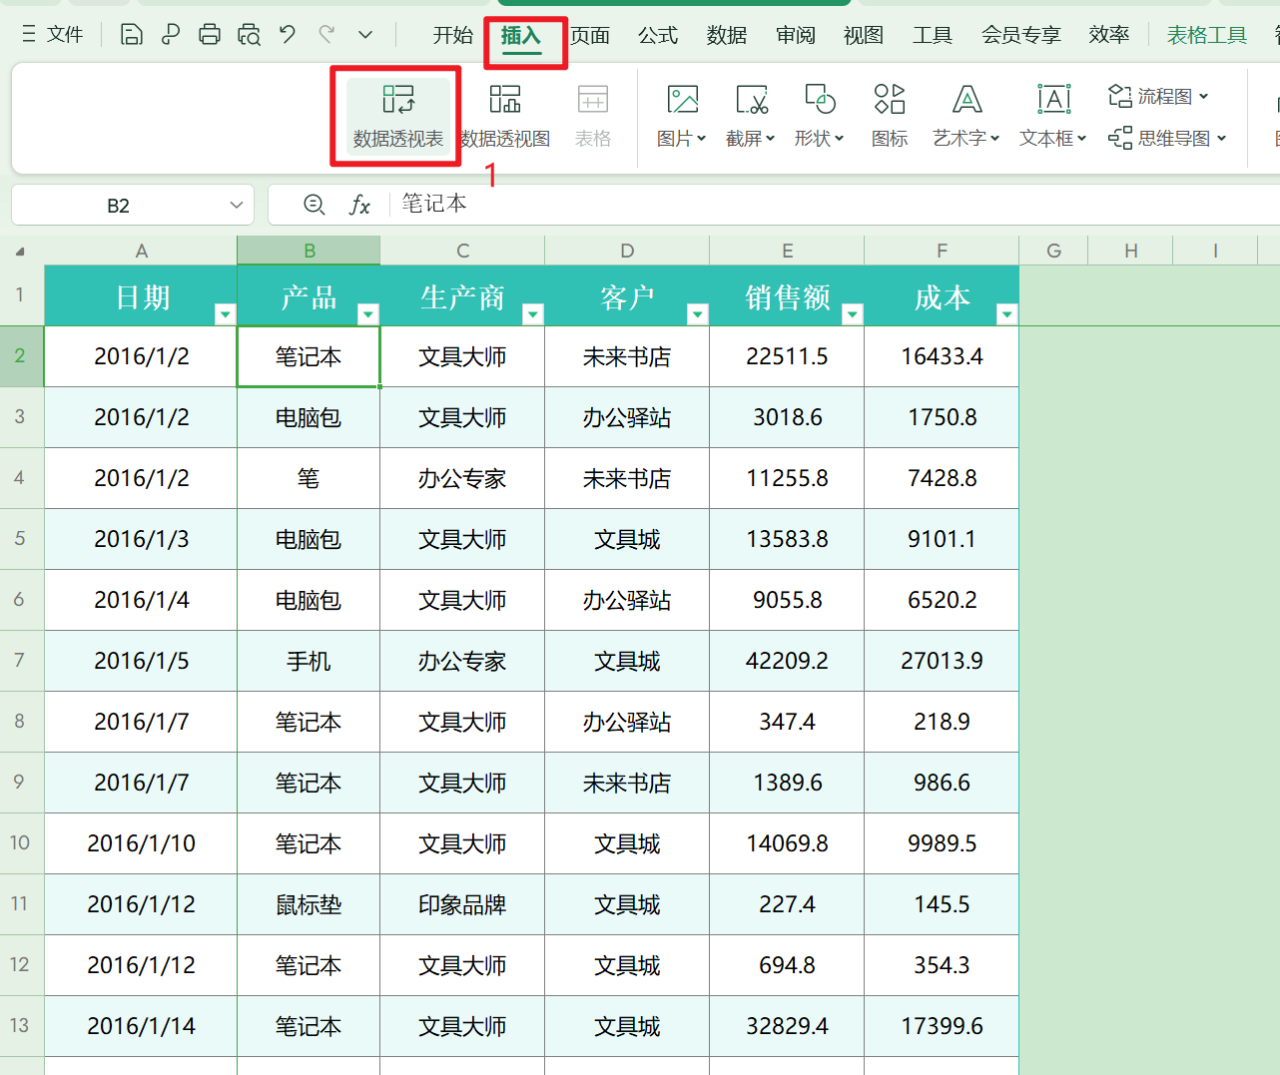Viewport: 1280px width, 1075px height.
Task: Open the 生产商 column filter dropdown
Action: pyautogui.click(x=533, y=314)
